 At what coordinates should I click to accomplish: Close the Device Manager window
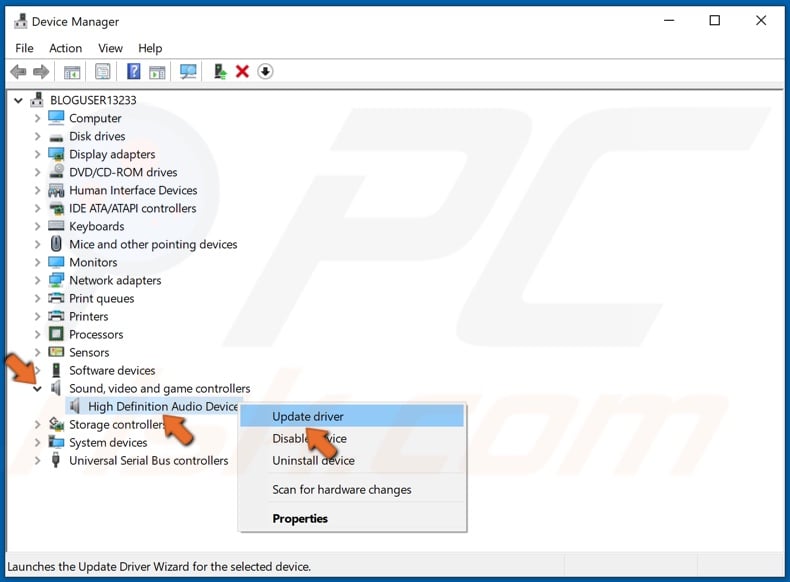(761, 21)
